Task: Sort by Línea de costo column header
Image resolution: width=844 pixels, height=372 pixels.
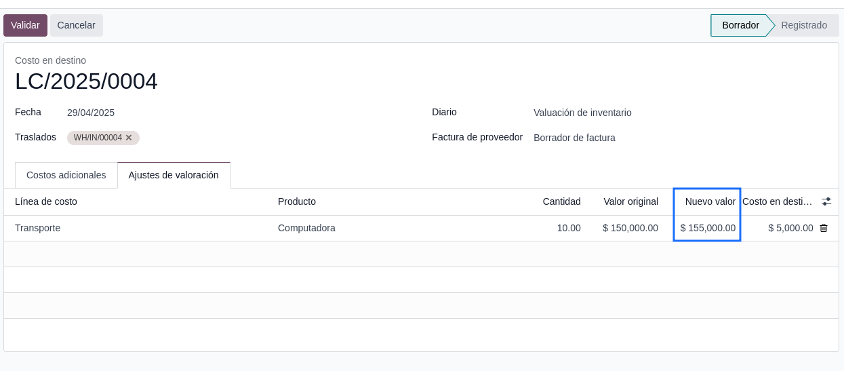Action: pos(46,202)
